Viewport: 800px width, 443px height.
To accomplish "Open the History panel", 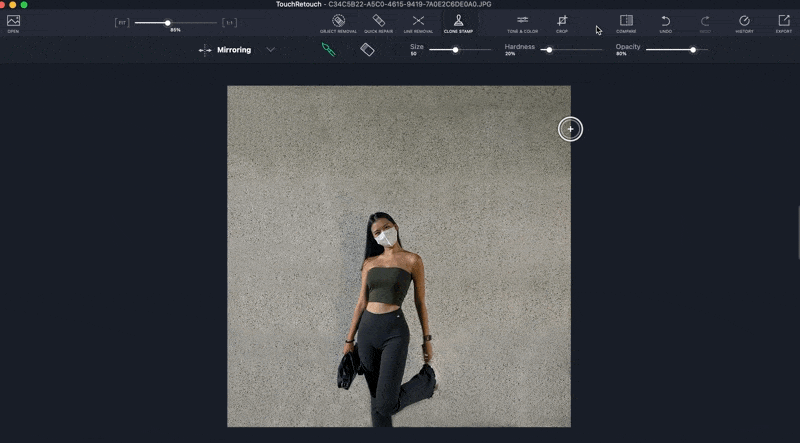I will point(744,23).
